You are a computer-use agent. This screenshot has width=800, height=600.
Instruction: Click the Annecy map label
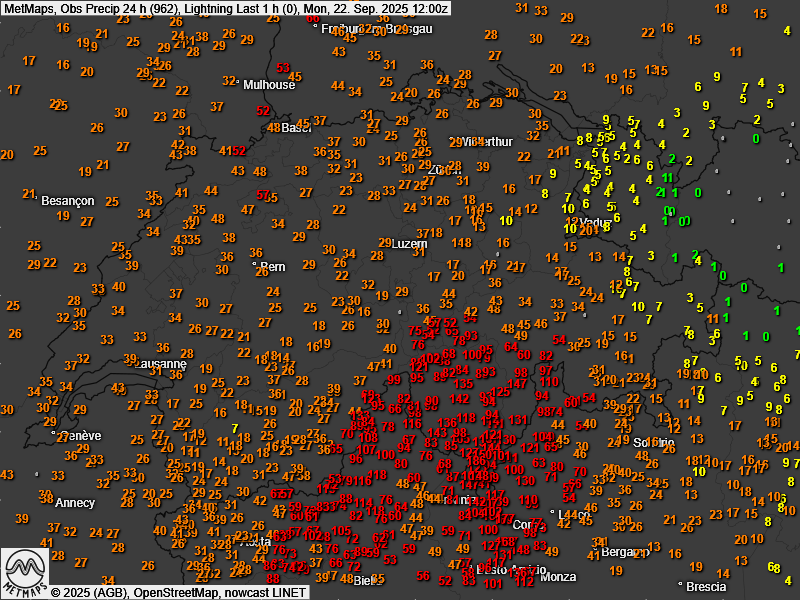75,502
